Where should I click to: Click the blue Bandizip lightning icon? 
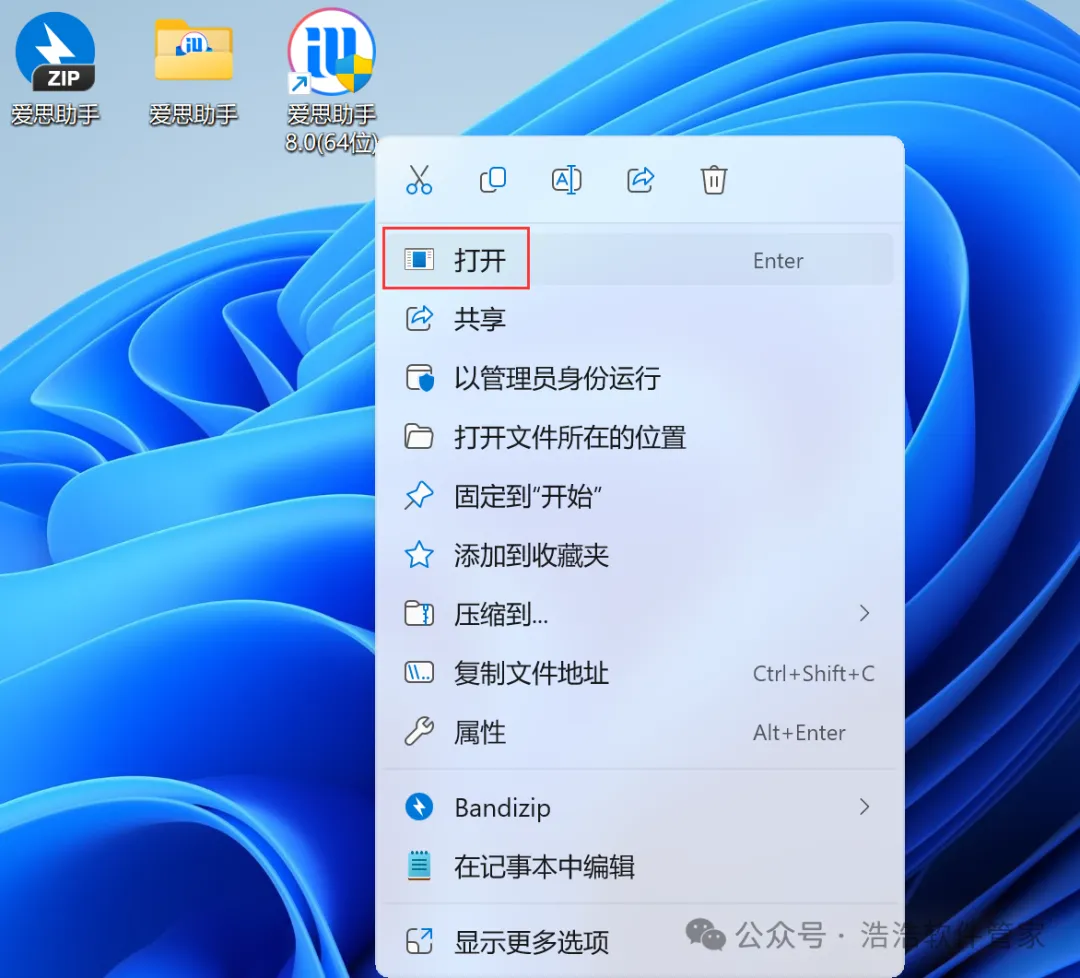[x=419, y=807]
